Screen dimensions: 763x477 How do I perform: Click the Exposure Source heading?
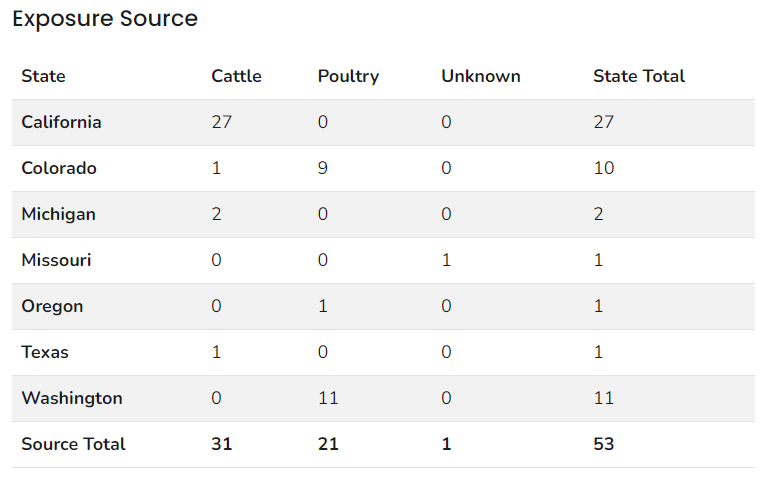[105, 19]
